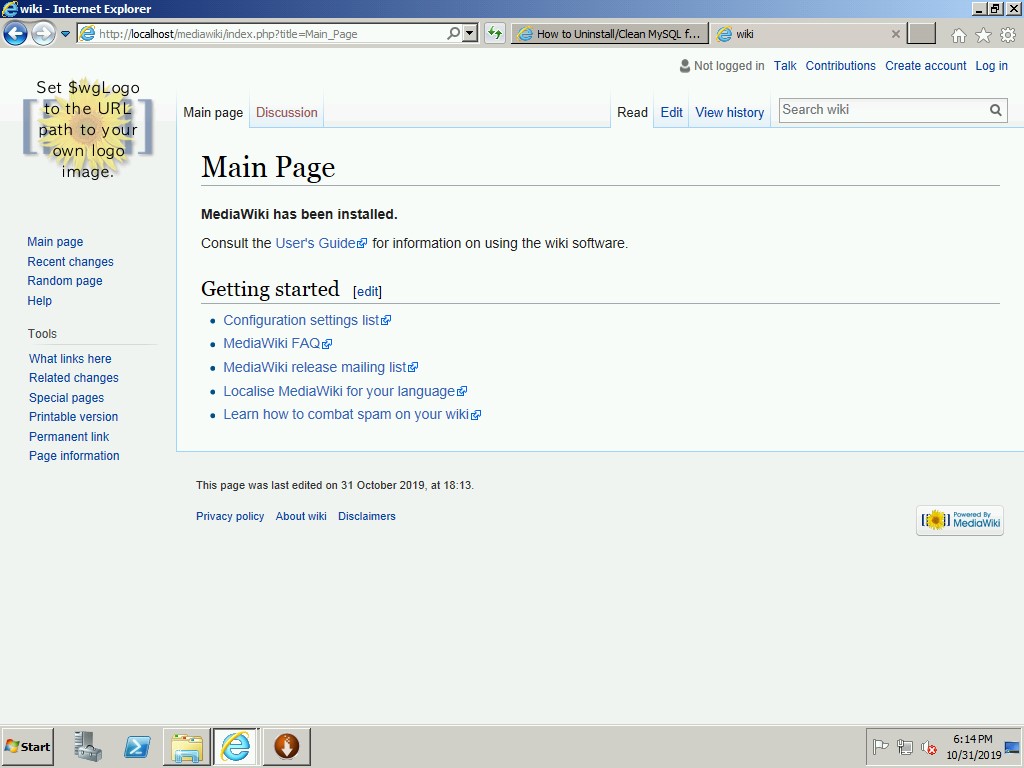This screenshot has height=768, width=1024.
Task: Open the User's Guide link
Action: click(x=321, y=243)
